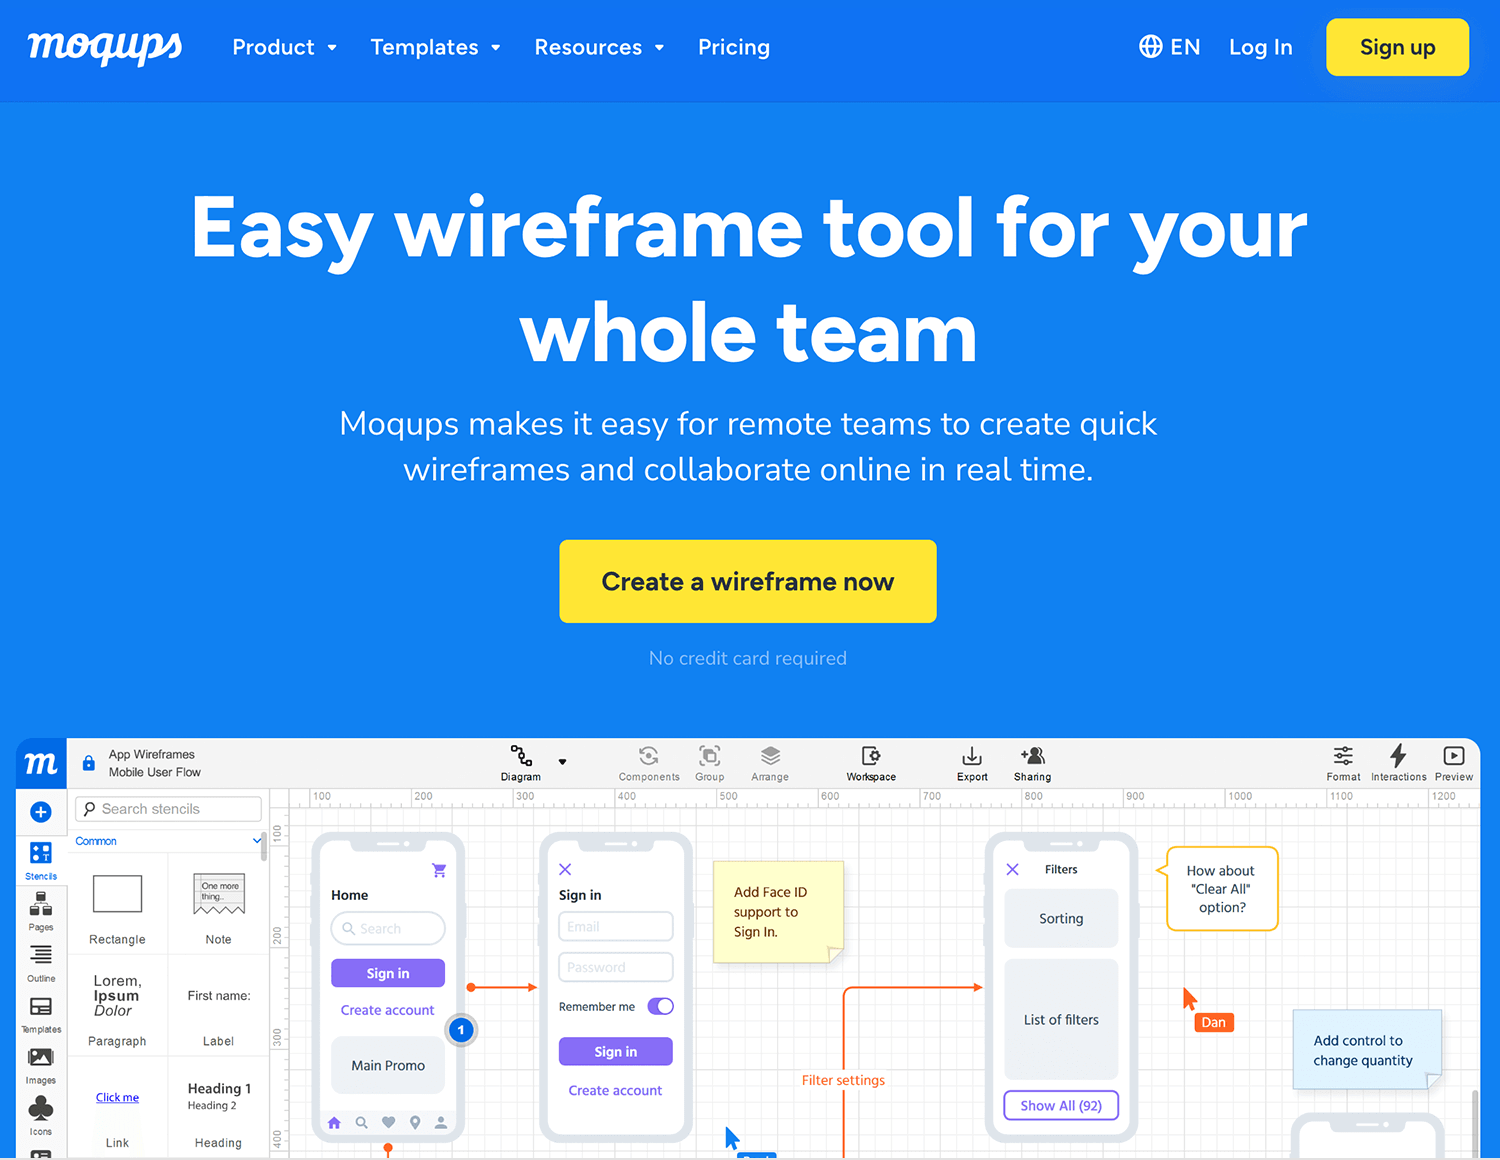1500x1160 pixels.
Task: Close the Filters mockup with X
Action: tap(1012, 869)
